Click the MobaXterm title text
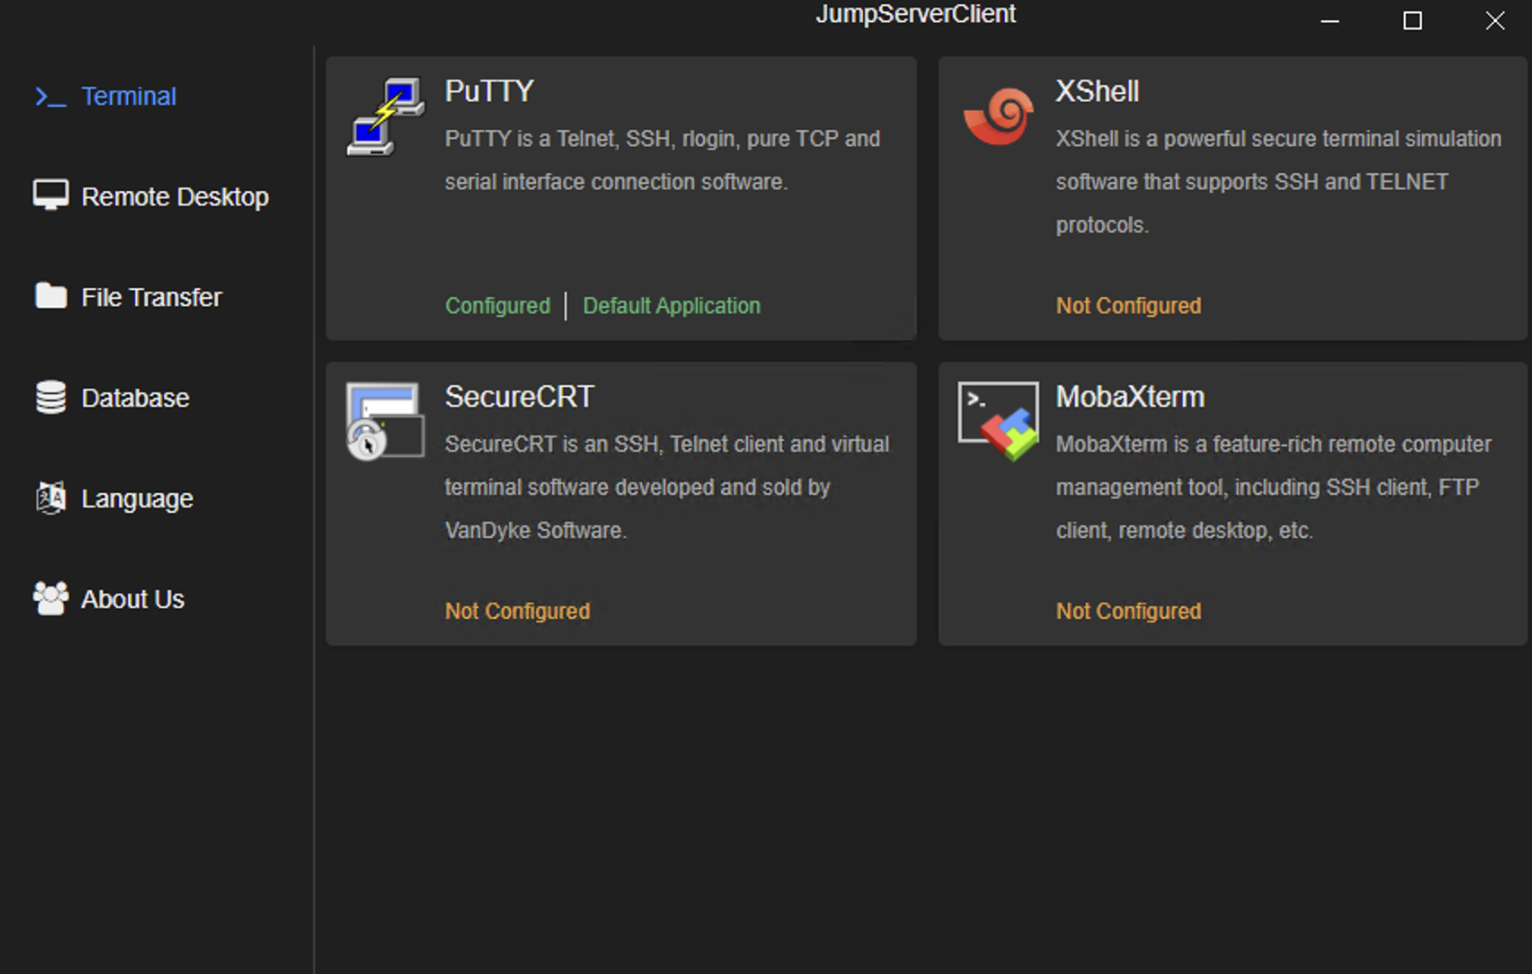 click(x=1130, y=397)
